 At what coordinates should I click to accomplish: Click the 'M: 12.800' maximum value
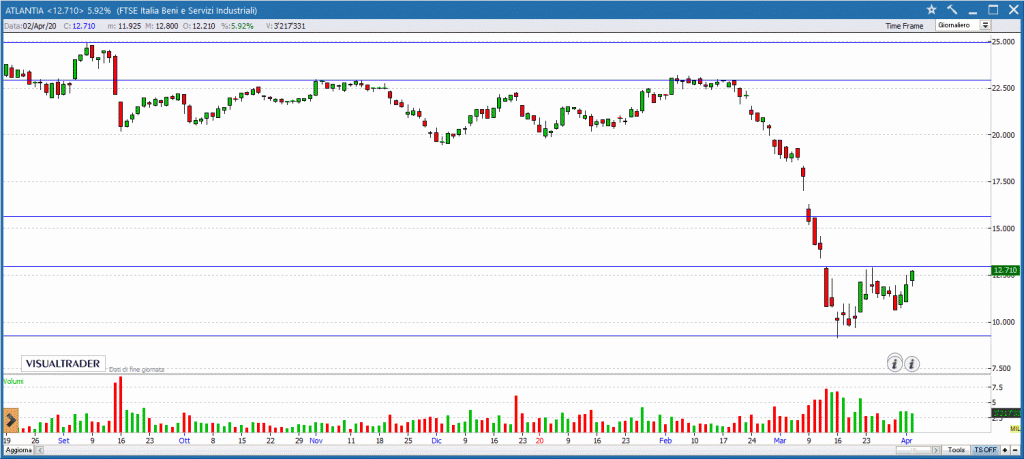pos(161,26)
